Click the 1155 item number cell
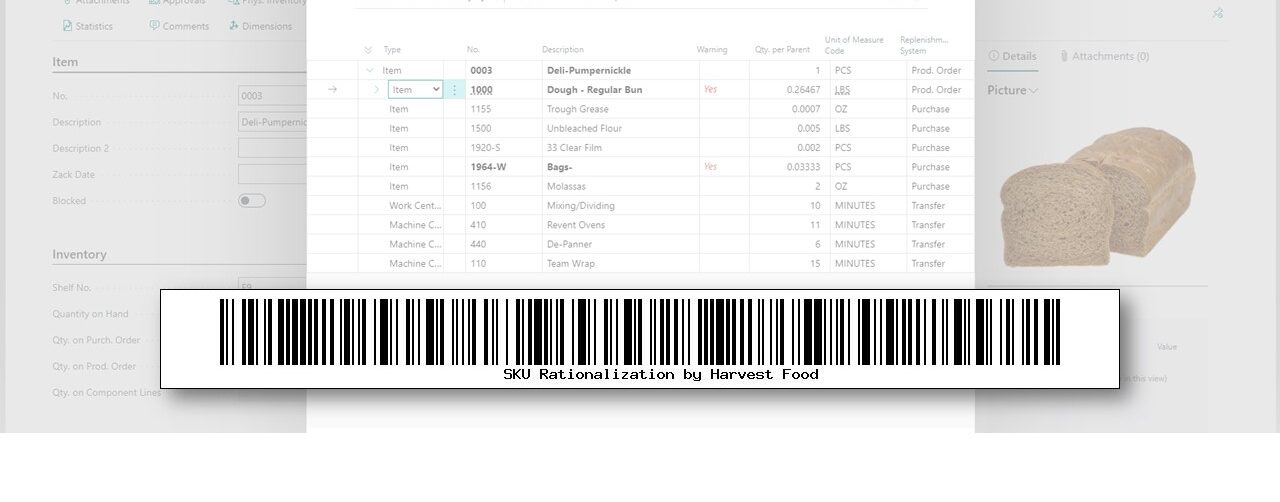This screenshot has width=1280, height=502. (x=504, y=109)
